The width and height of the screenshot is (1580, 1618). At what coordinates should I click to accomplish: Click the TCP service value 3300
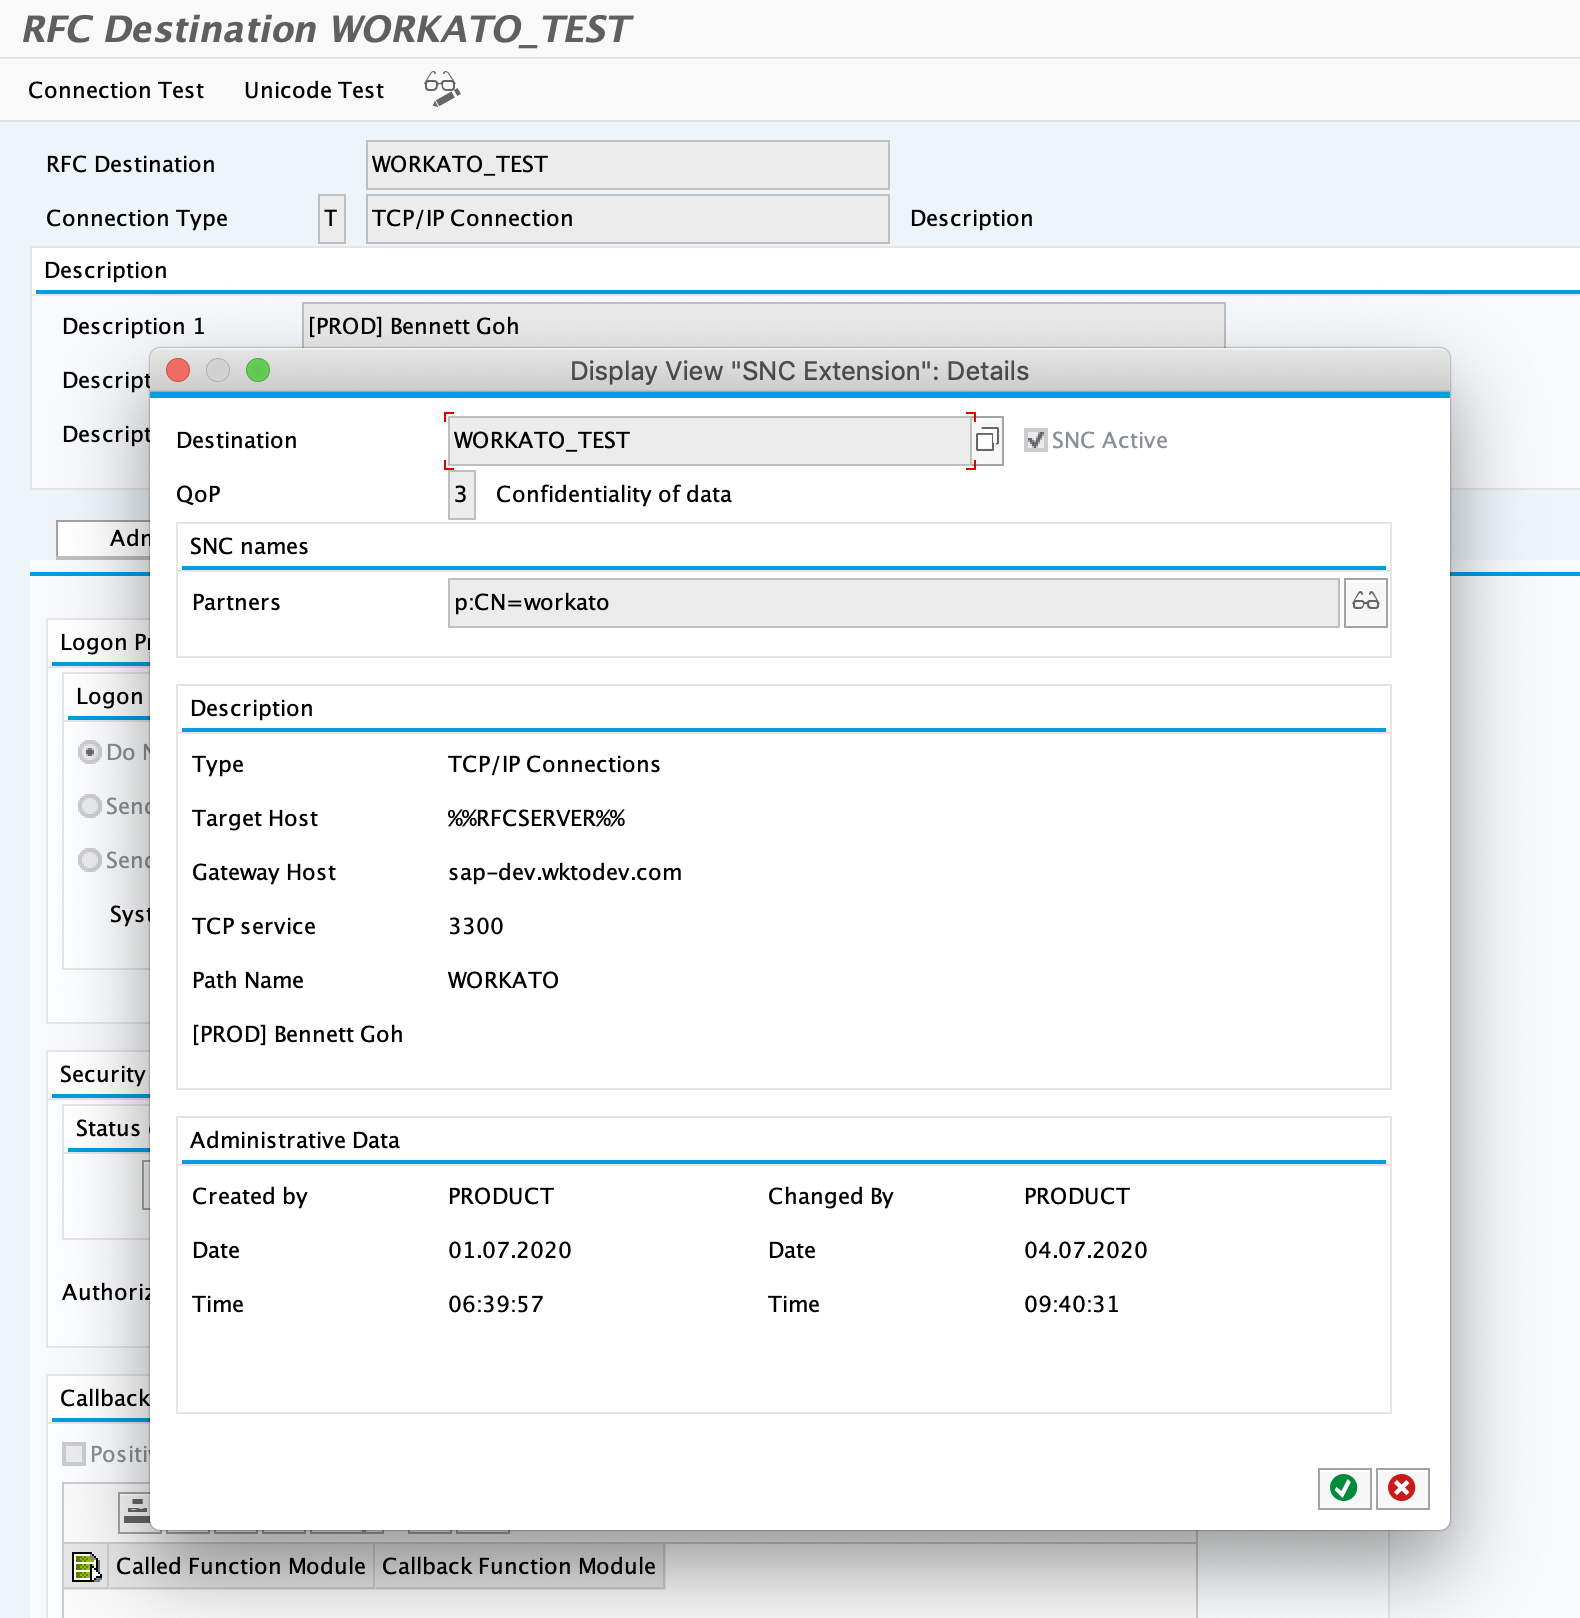tap(476, 926)
